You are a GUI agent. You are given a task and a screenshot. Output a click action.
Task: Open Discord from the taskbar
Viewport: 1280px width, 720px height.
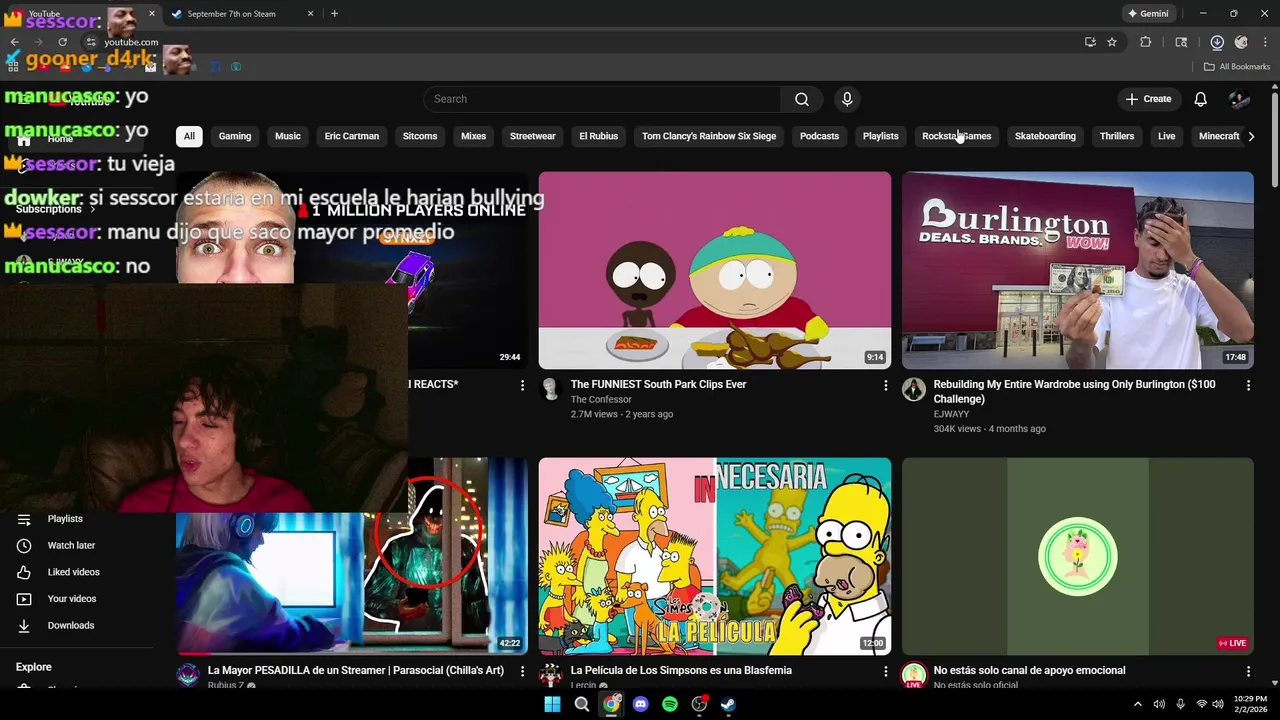[641, 704]
